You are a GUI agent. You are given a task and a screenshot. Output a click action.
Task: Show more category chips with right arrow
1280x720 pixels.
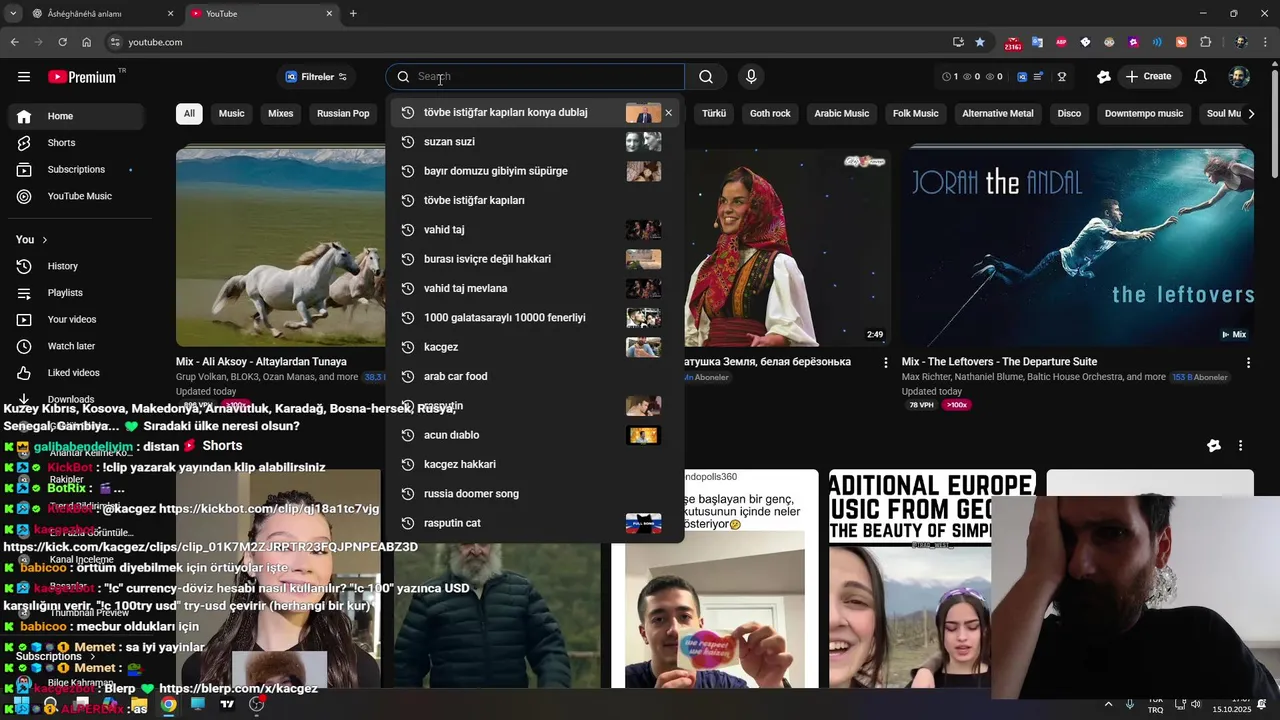click(x=1251, y=114)
